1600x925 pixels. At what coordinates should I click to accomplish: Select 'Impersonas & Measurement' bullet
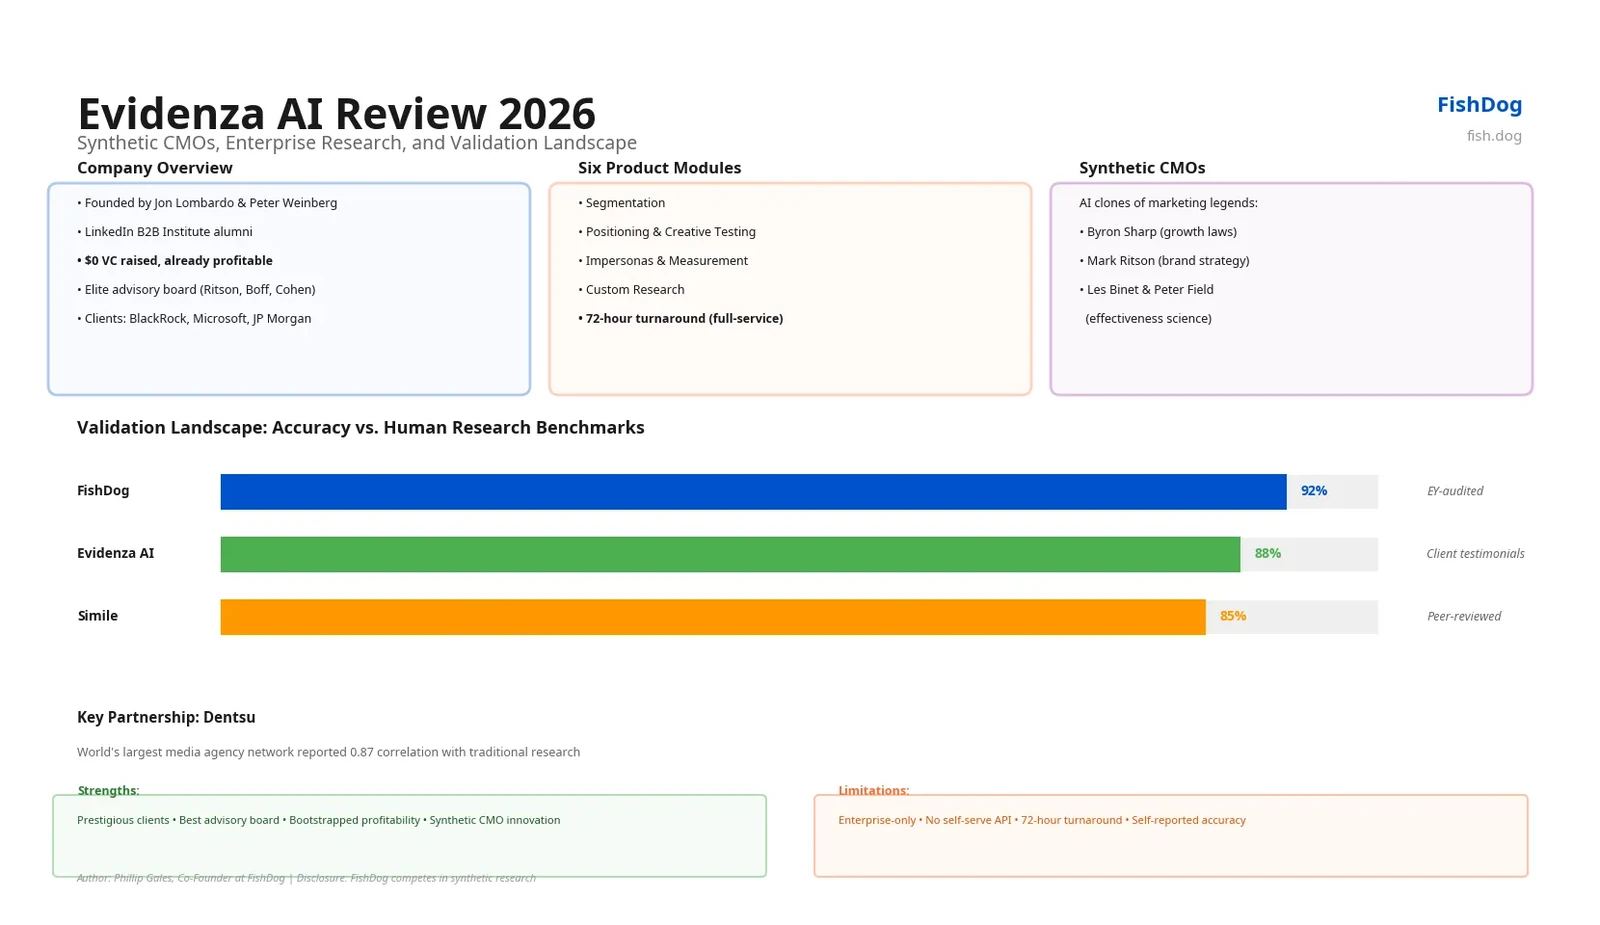click(663, 261)
